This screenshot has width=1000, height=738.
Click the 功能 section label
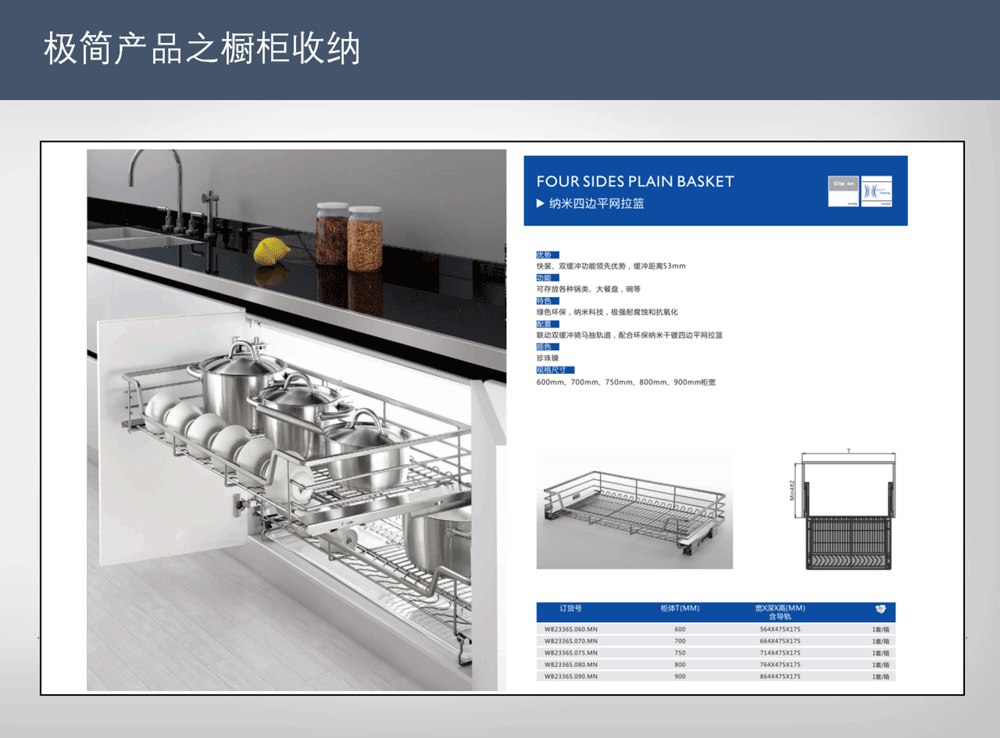coord(547,277)
